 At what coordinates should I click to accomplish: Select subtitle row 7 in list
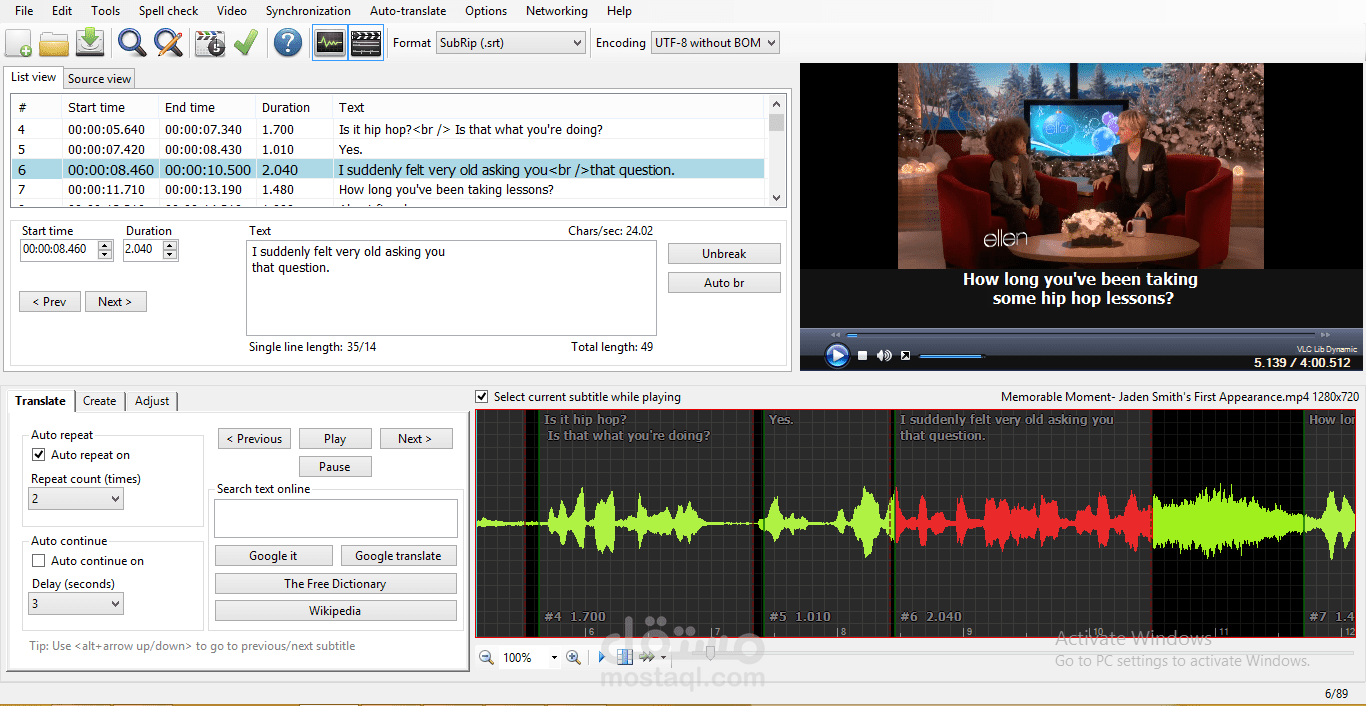point(388,190)
